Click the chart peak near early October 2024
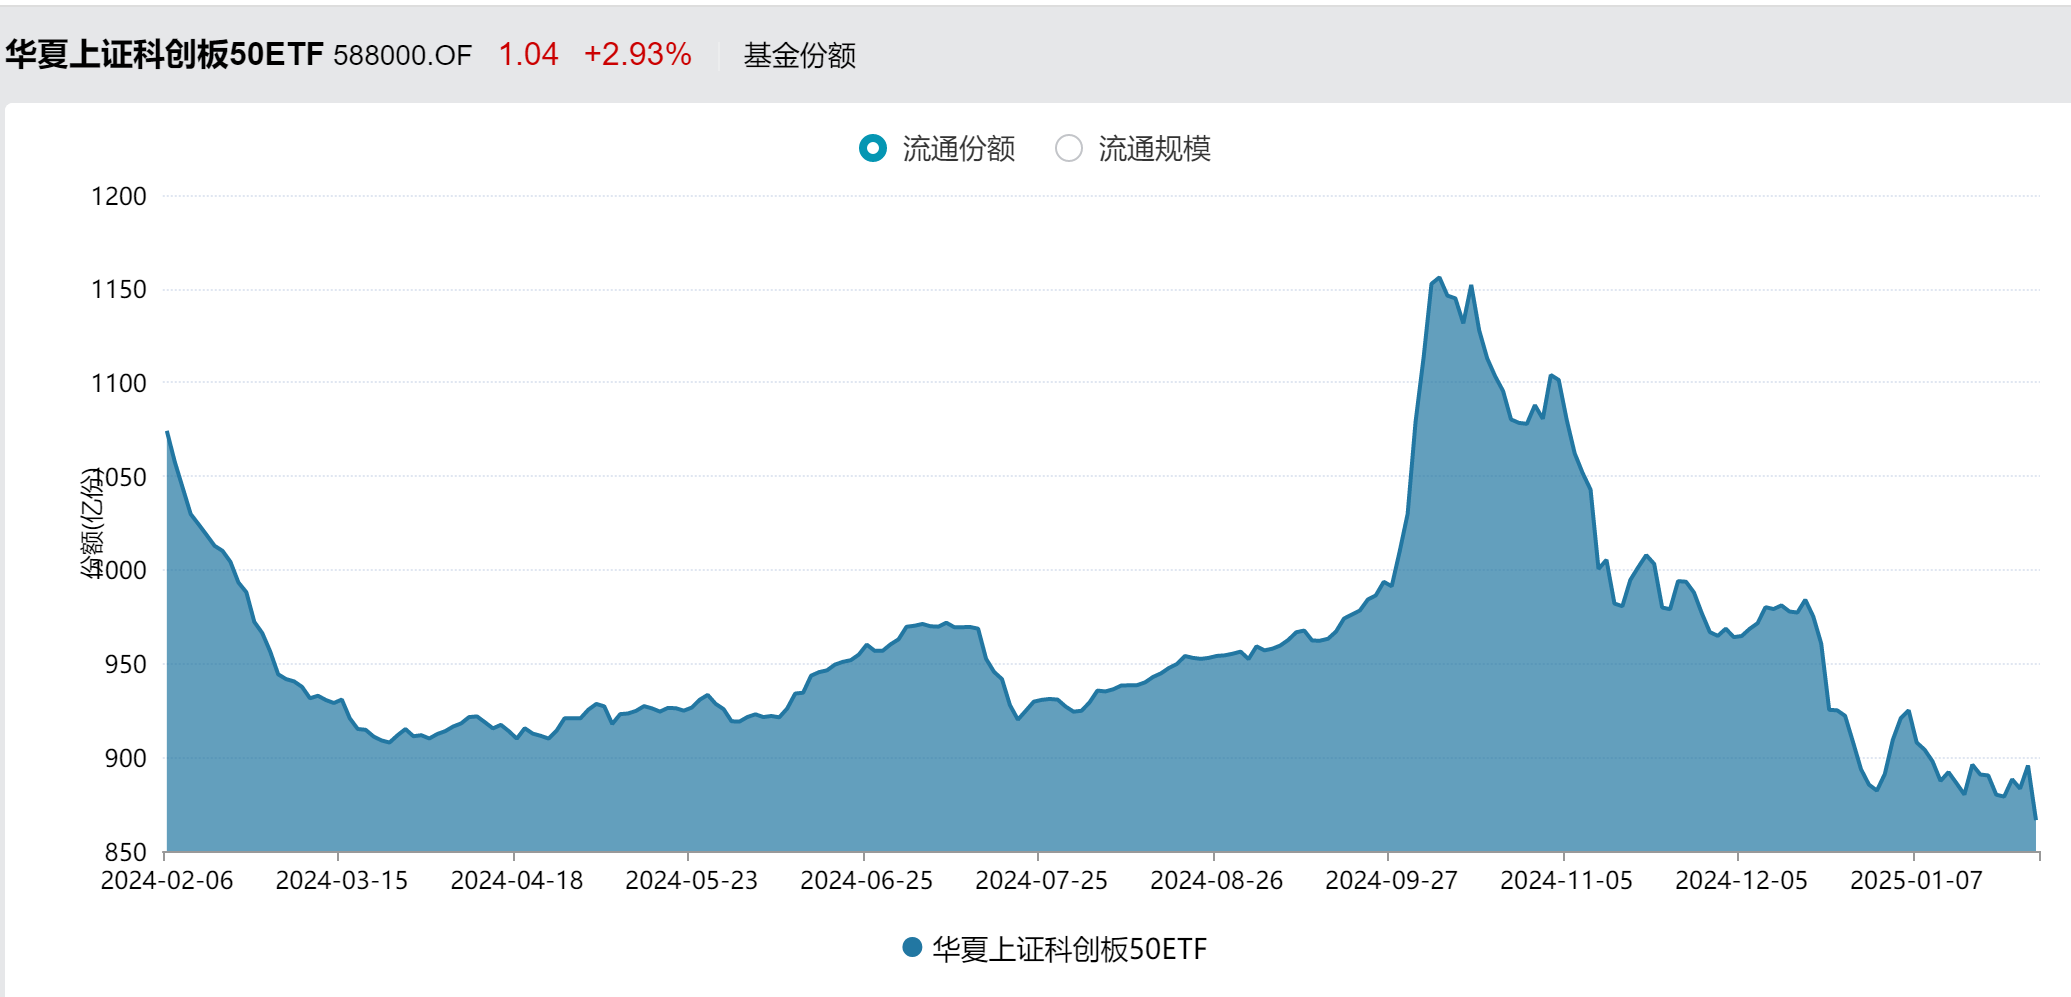The image size is (2071, 997). [1439, 278]
